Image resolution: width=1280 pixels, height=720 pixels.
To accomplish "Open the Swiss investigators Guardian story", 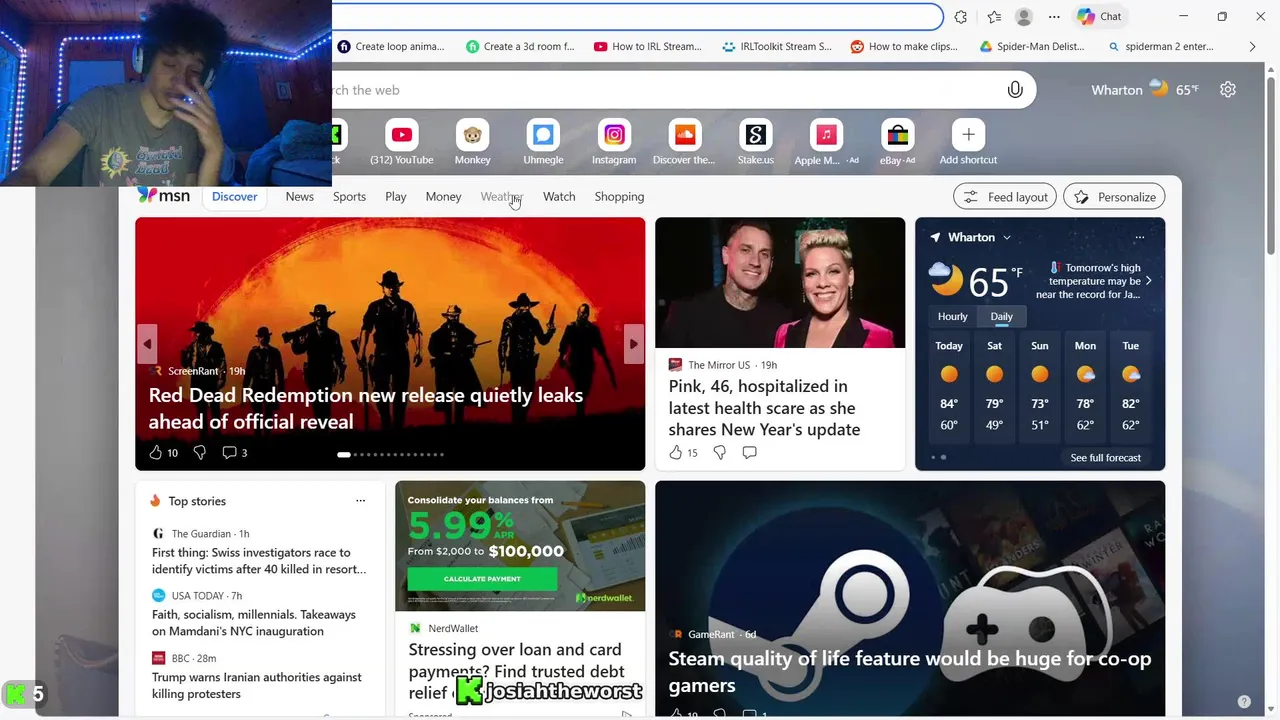I will point(259,561).
